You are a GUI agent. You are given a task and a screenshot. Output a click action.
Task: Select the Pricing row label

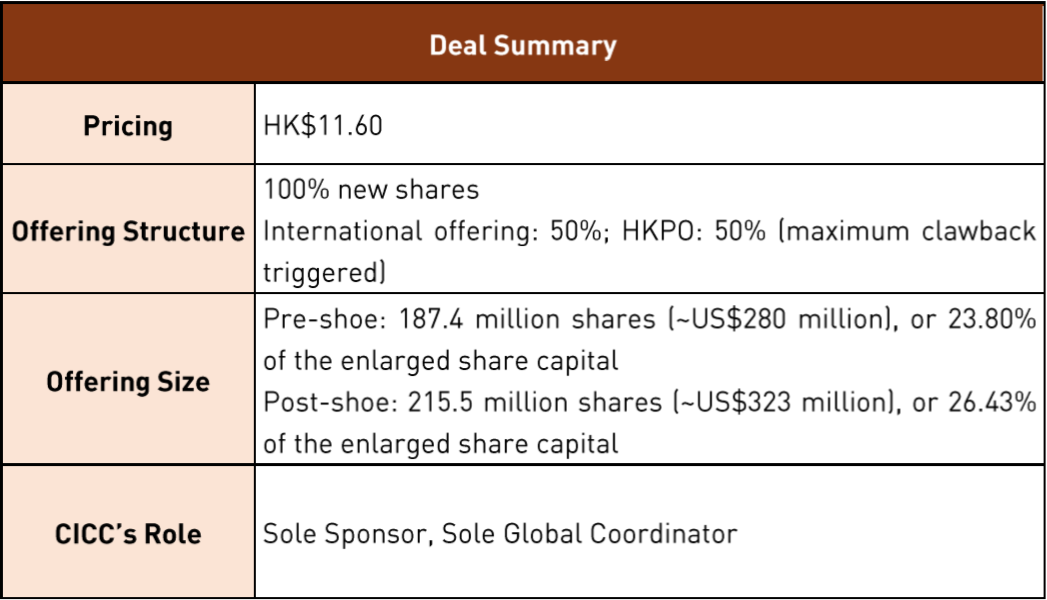click(128, 127)
